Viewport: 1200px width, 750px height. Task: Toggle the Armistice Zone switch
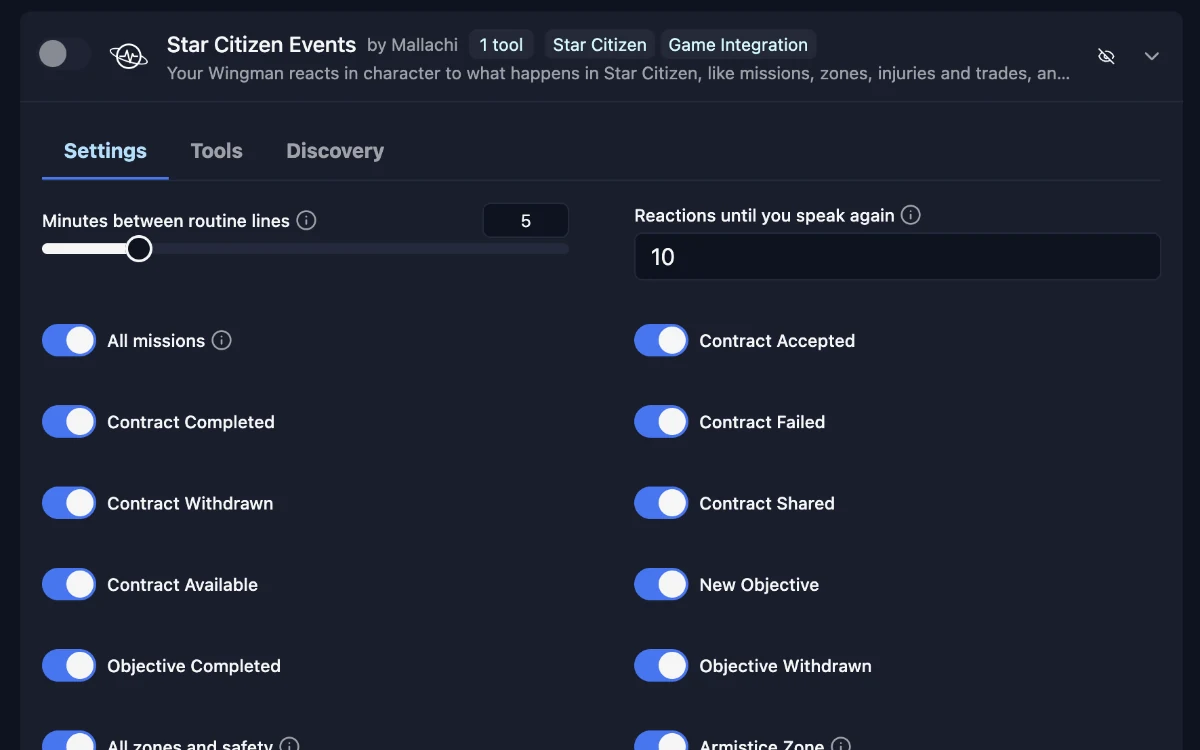pyautogui.click(x=661, y=741)
